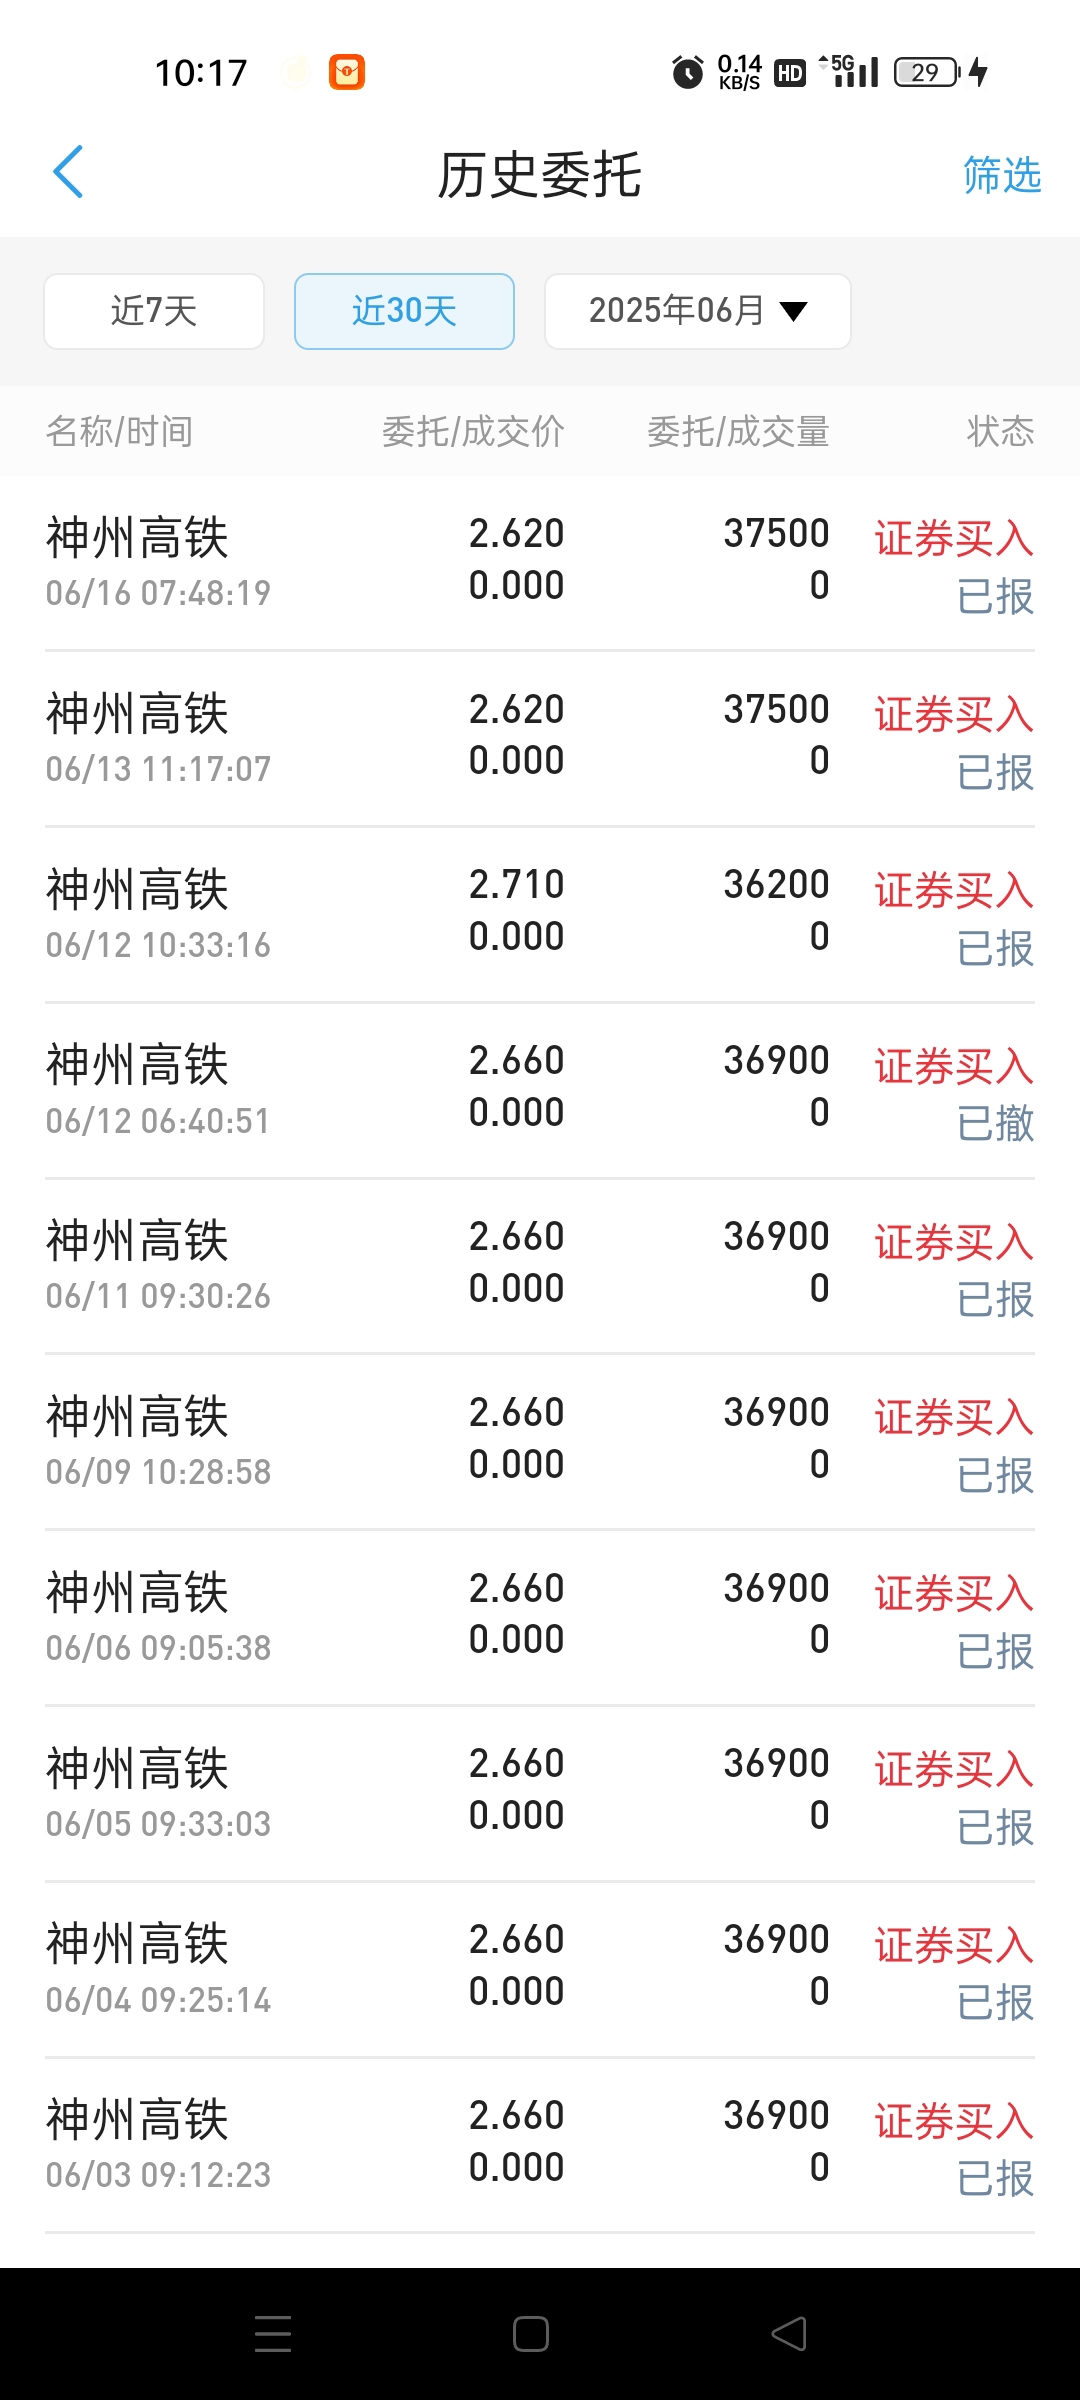Screen dimensions: 1080x2400
Task: Tap the blue back arrow icon
Action: 68,172
